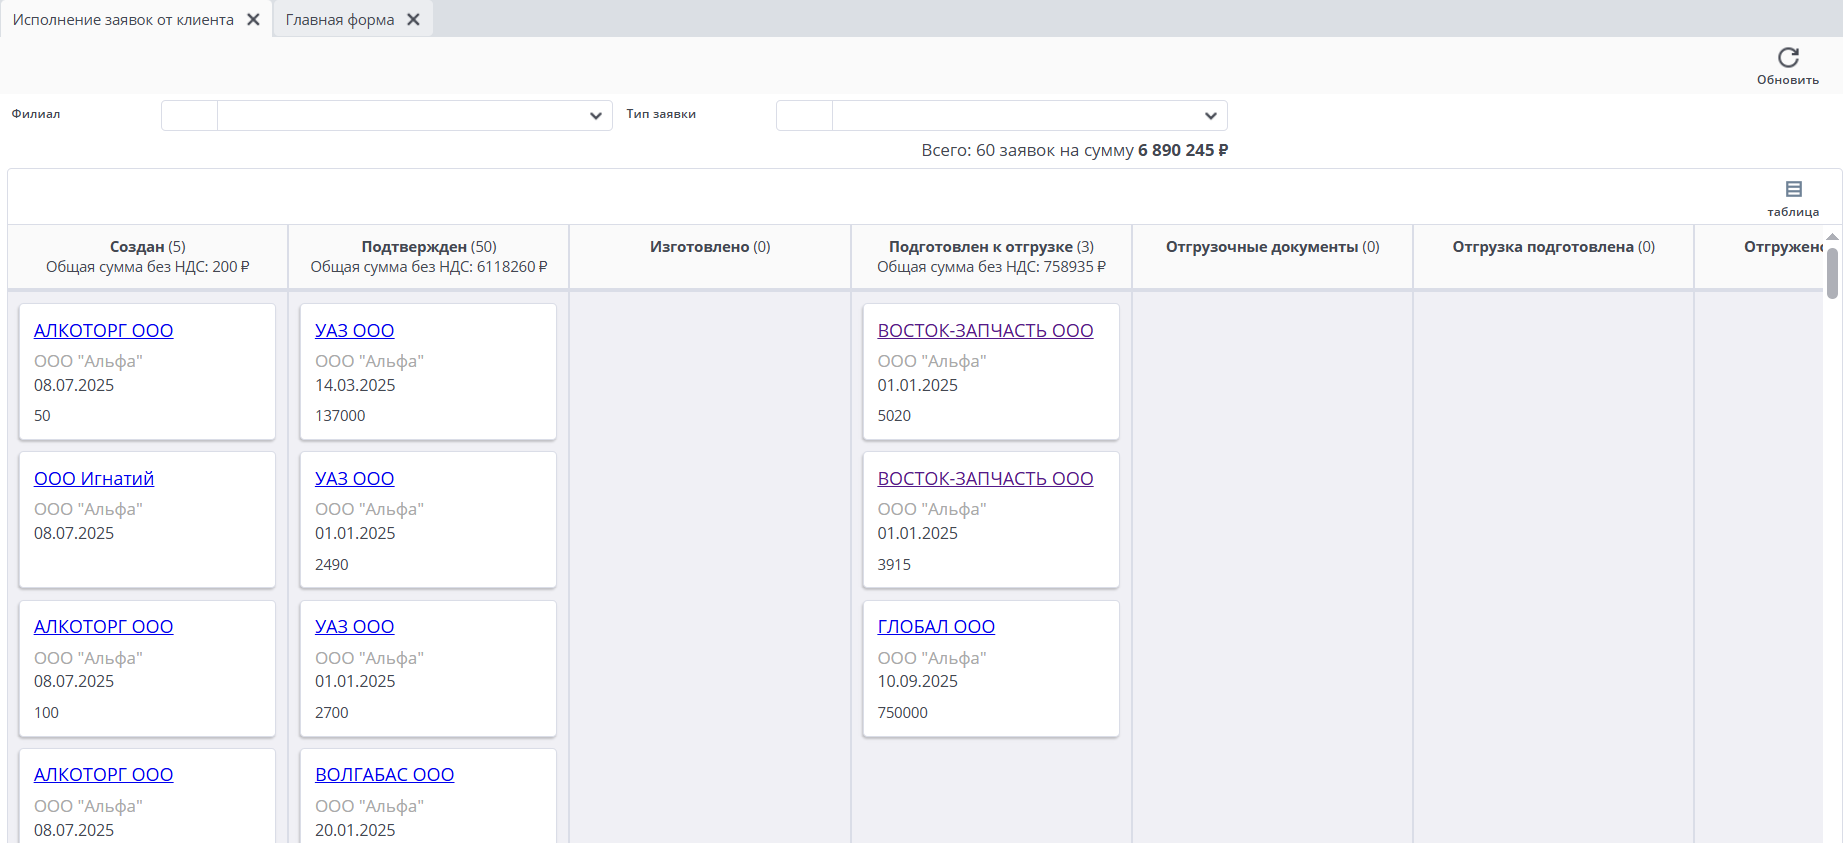
Task: Select УАЗ ООО card with sum 2700
Action: point(354,627)
